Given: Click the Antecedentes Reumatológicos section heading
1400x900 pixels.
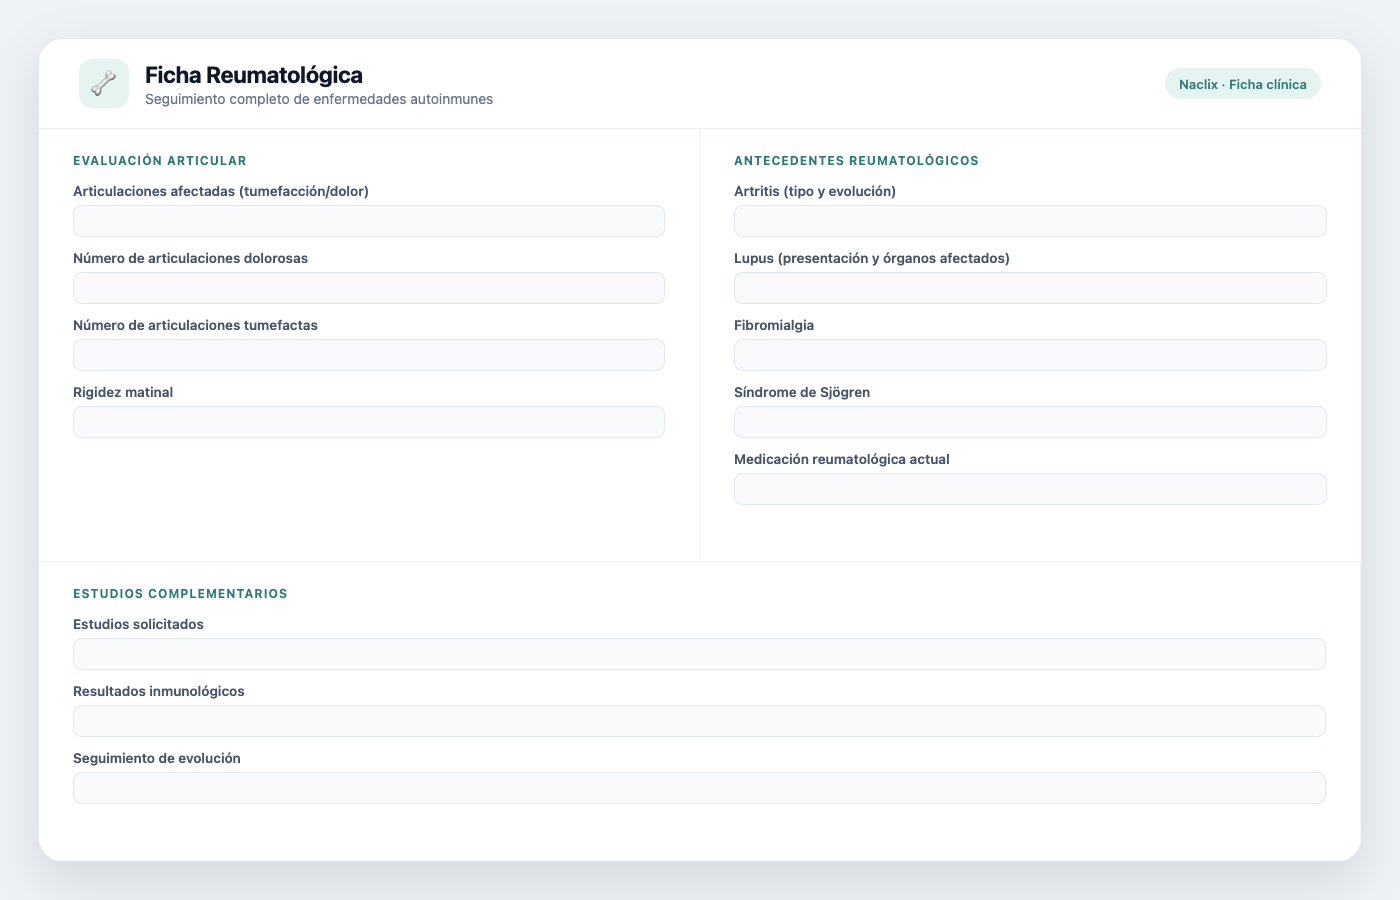Looking at the screenshot, I should coord(856,161).
